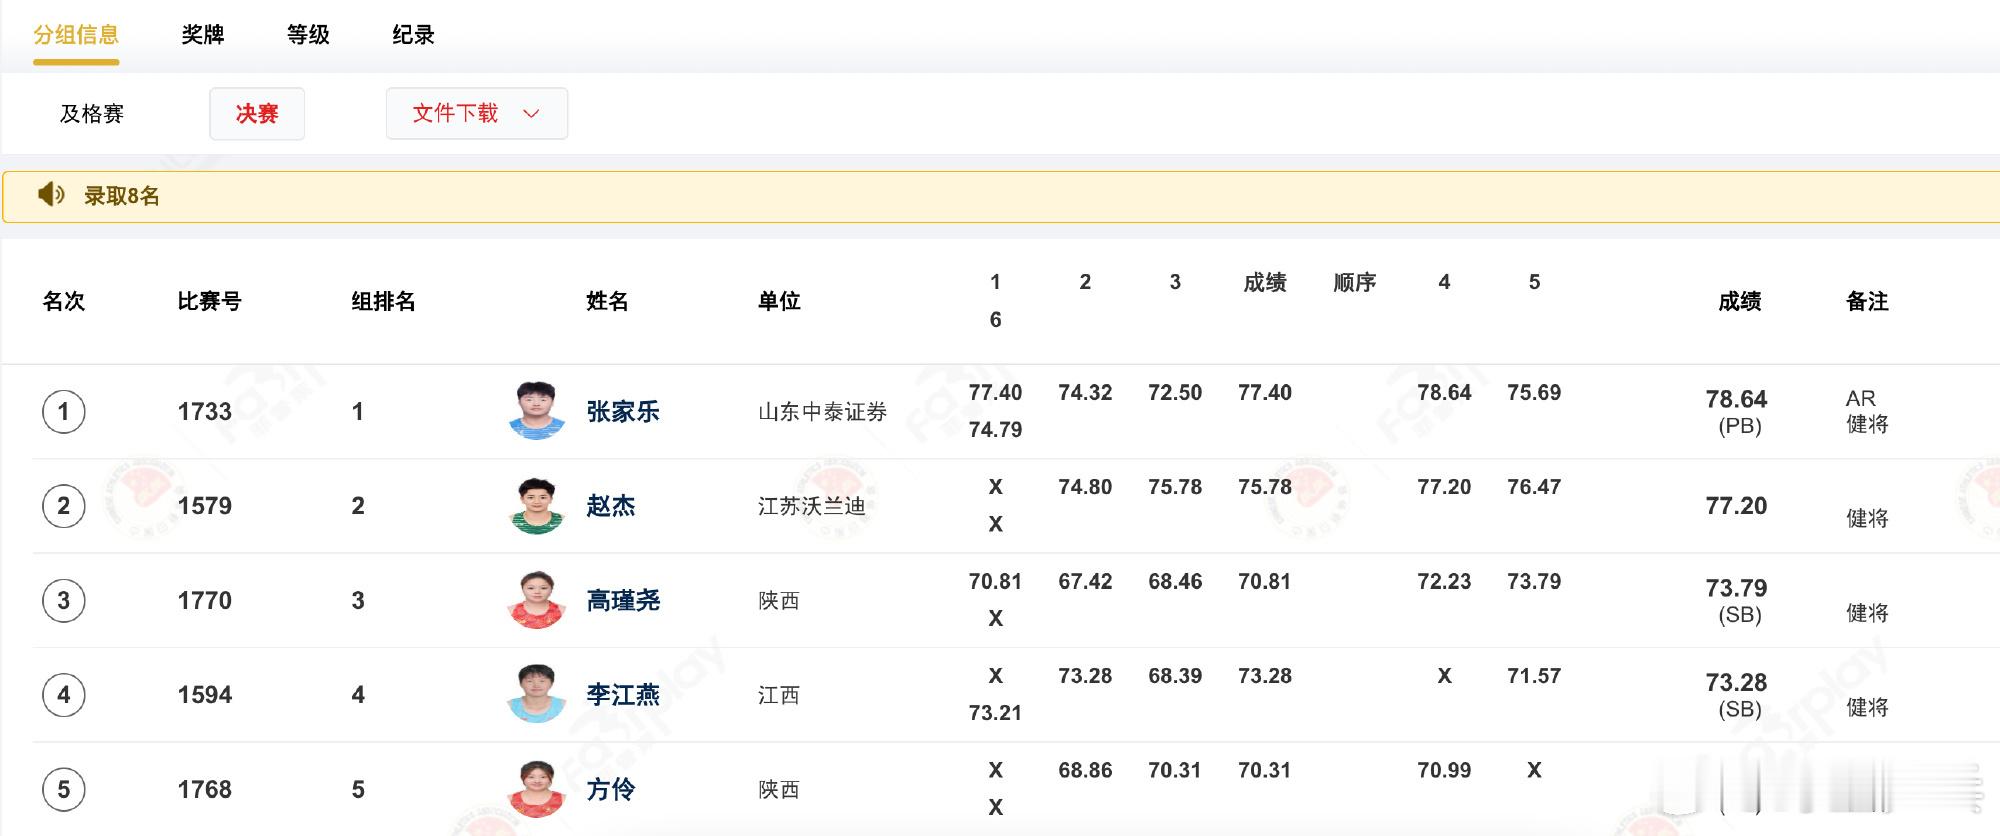Click attempt value 72.23
Viewport: 2000px width, 836px height.
[1444, 582]
